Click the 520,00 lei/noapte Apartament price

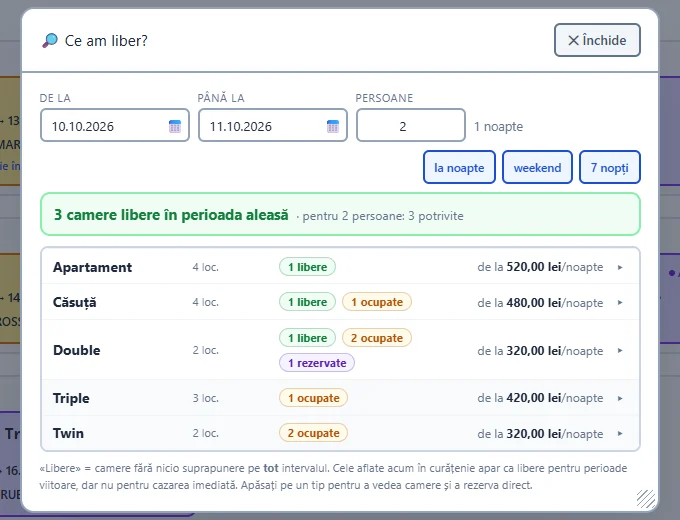pos(555,267)
